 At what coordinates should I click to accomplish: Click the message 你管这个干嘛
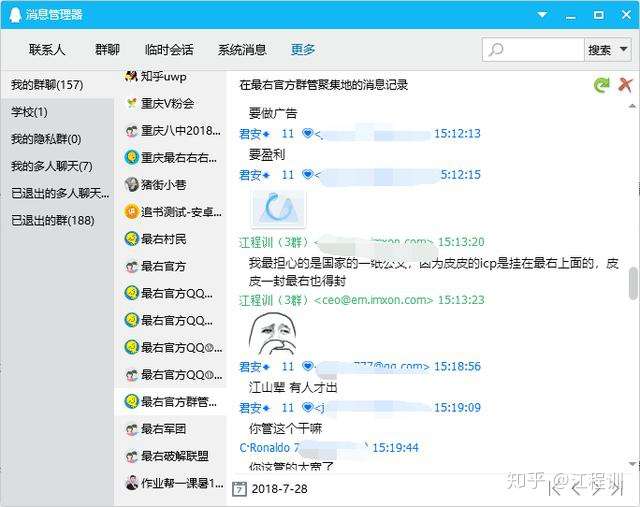click(x=285, y=428)
